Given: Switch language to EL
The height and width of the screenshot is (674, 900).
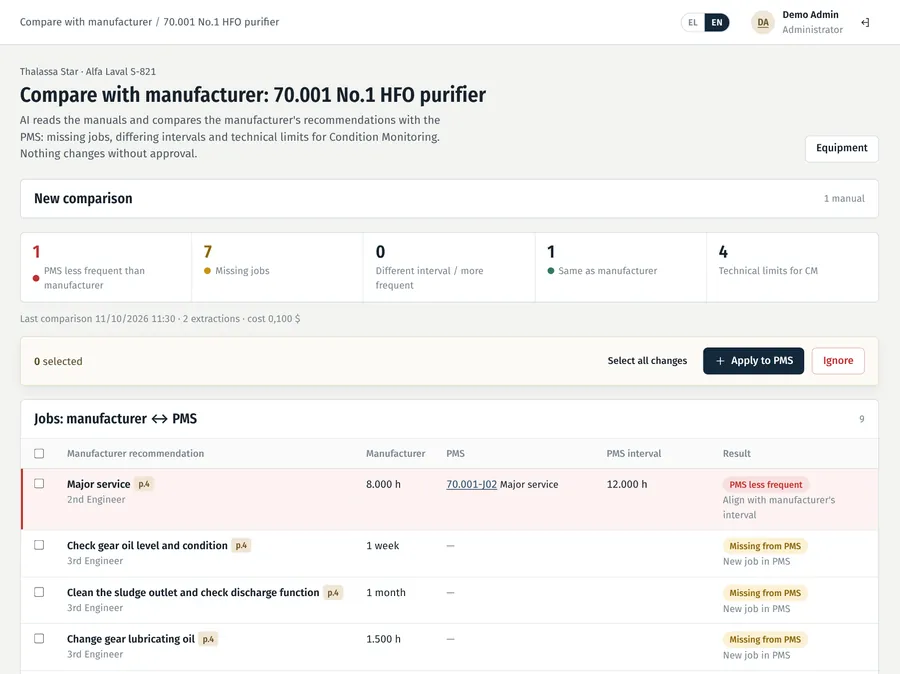Looking at the screenshot, I should pyautogui.click(x=693, y=22).
